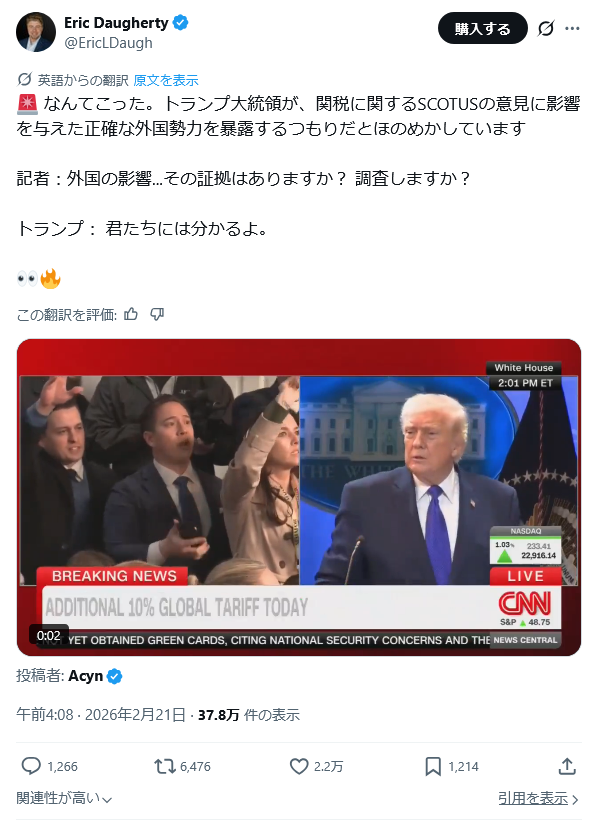Click the Eric Daugherty display name
This screenshot has width=598, height=820.
click(x=116, y=22)
